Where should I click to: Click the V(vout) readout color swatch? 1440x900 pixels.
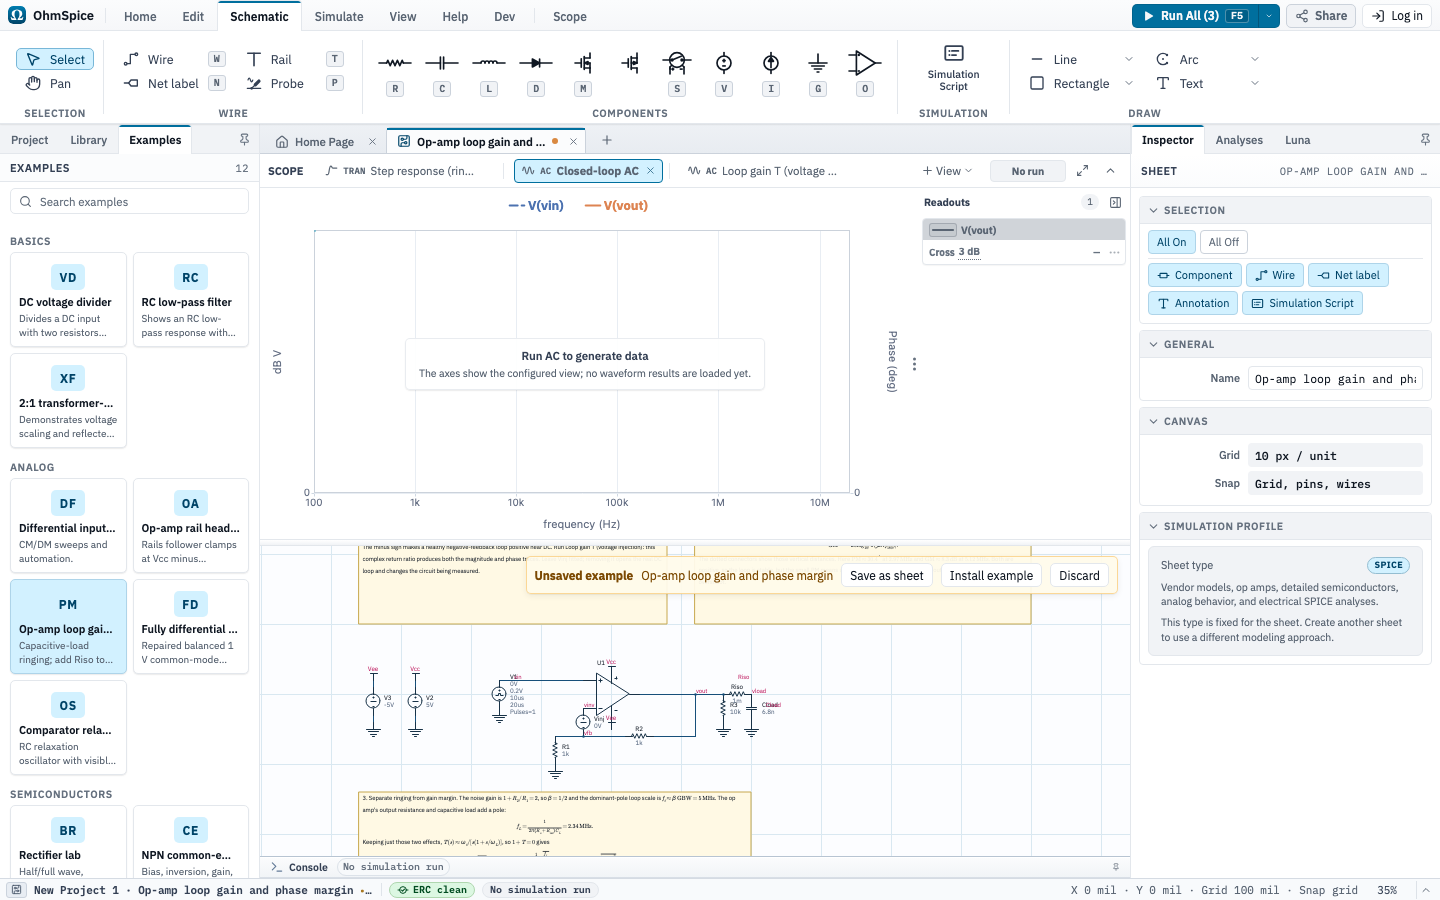pyautogui.click(x=943, y=230)
